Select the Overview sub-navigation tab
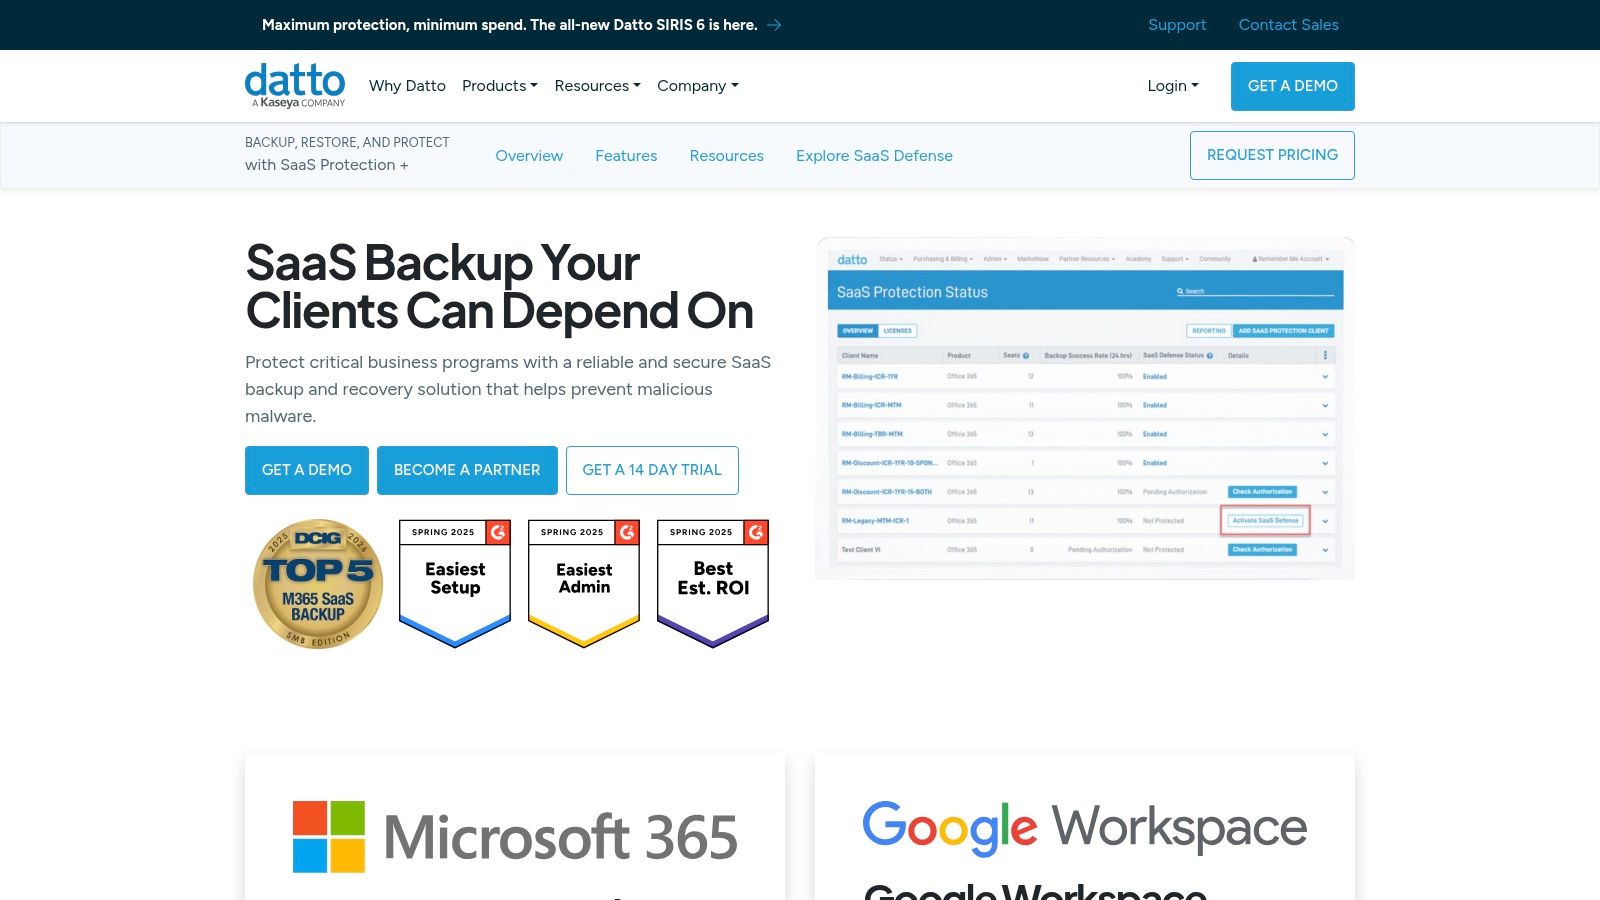The image size is (1600, 900). (529, 156)
